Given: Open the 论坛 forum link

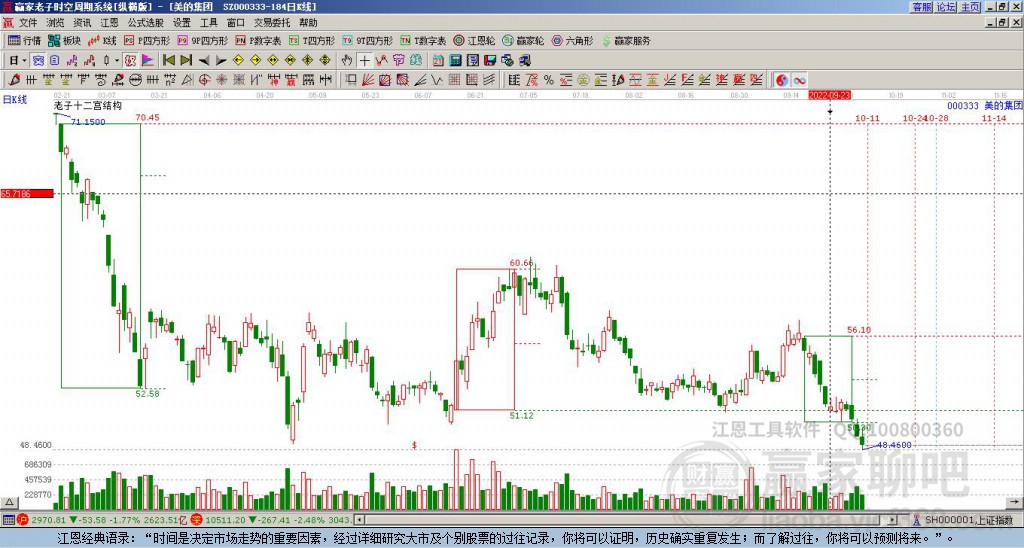Looking at the screenshot, I should pyautogui.click(x=946, y=7).
